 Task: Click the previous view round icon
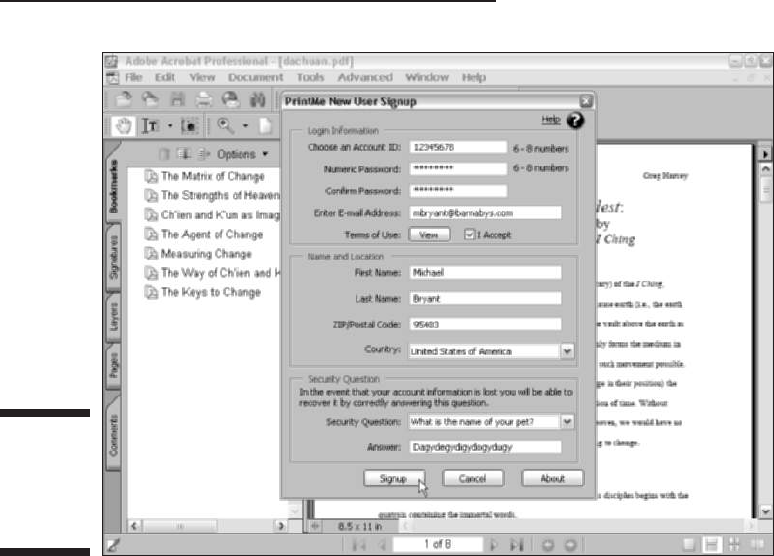coord(547,545)
